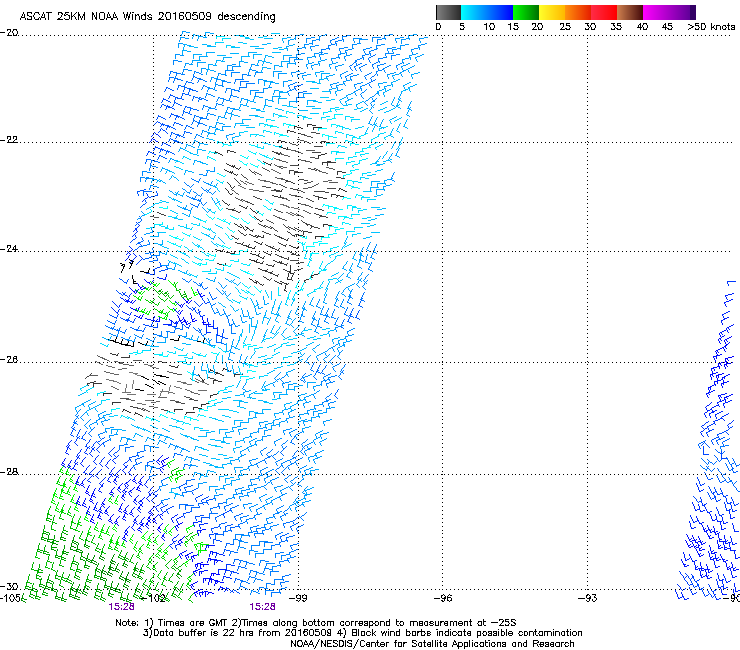Click the gray 0-5 knots legend swatch

click(x=448, y=12)
